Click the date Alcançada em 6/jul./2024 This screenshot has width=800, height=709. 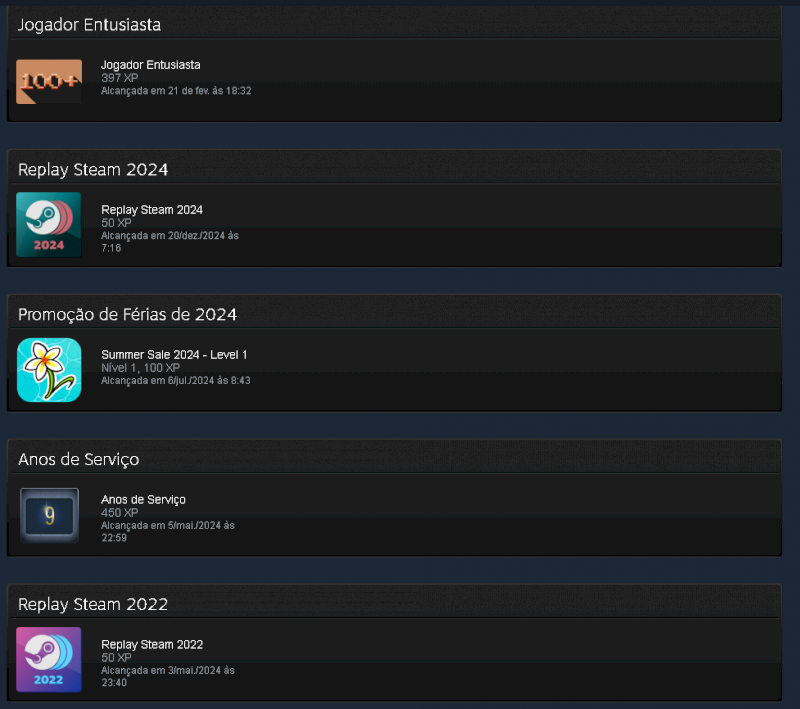176,381
